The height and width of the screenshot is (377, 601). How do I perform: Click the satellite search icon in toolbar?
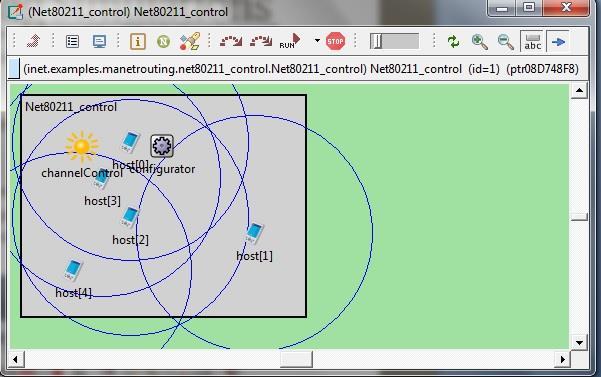click(190, 41)
